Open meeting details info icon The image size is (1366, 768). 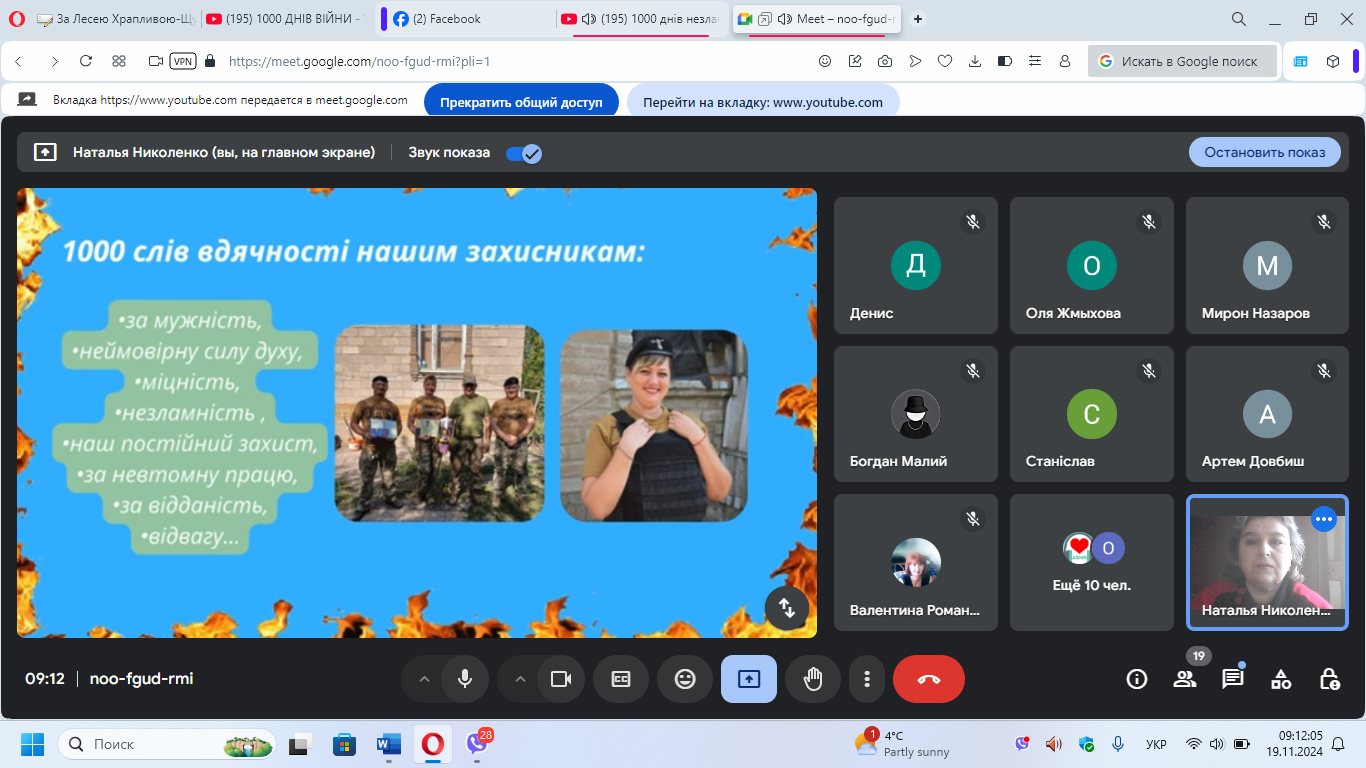point(1137,679)
